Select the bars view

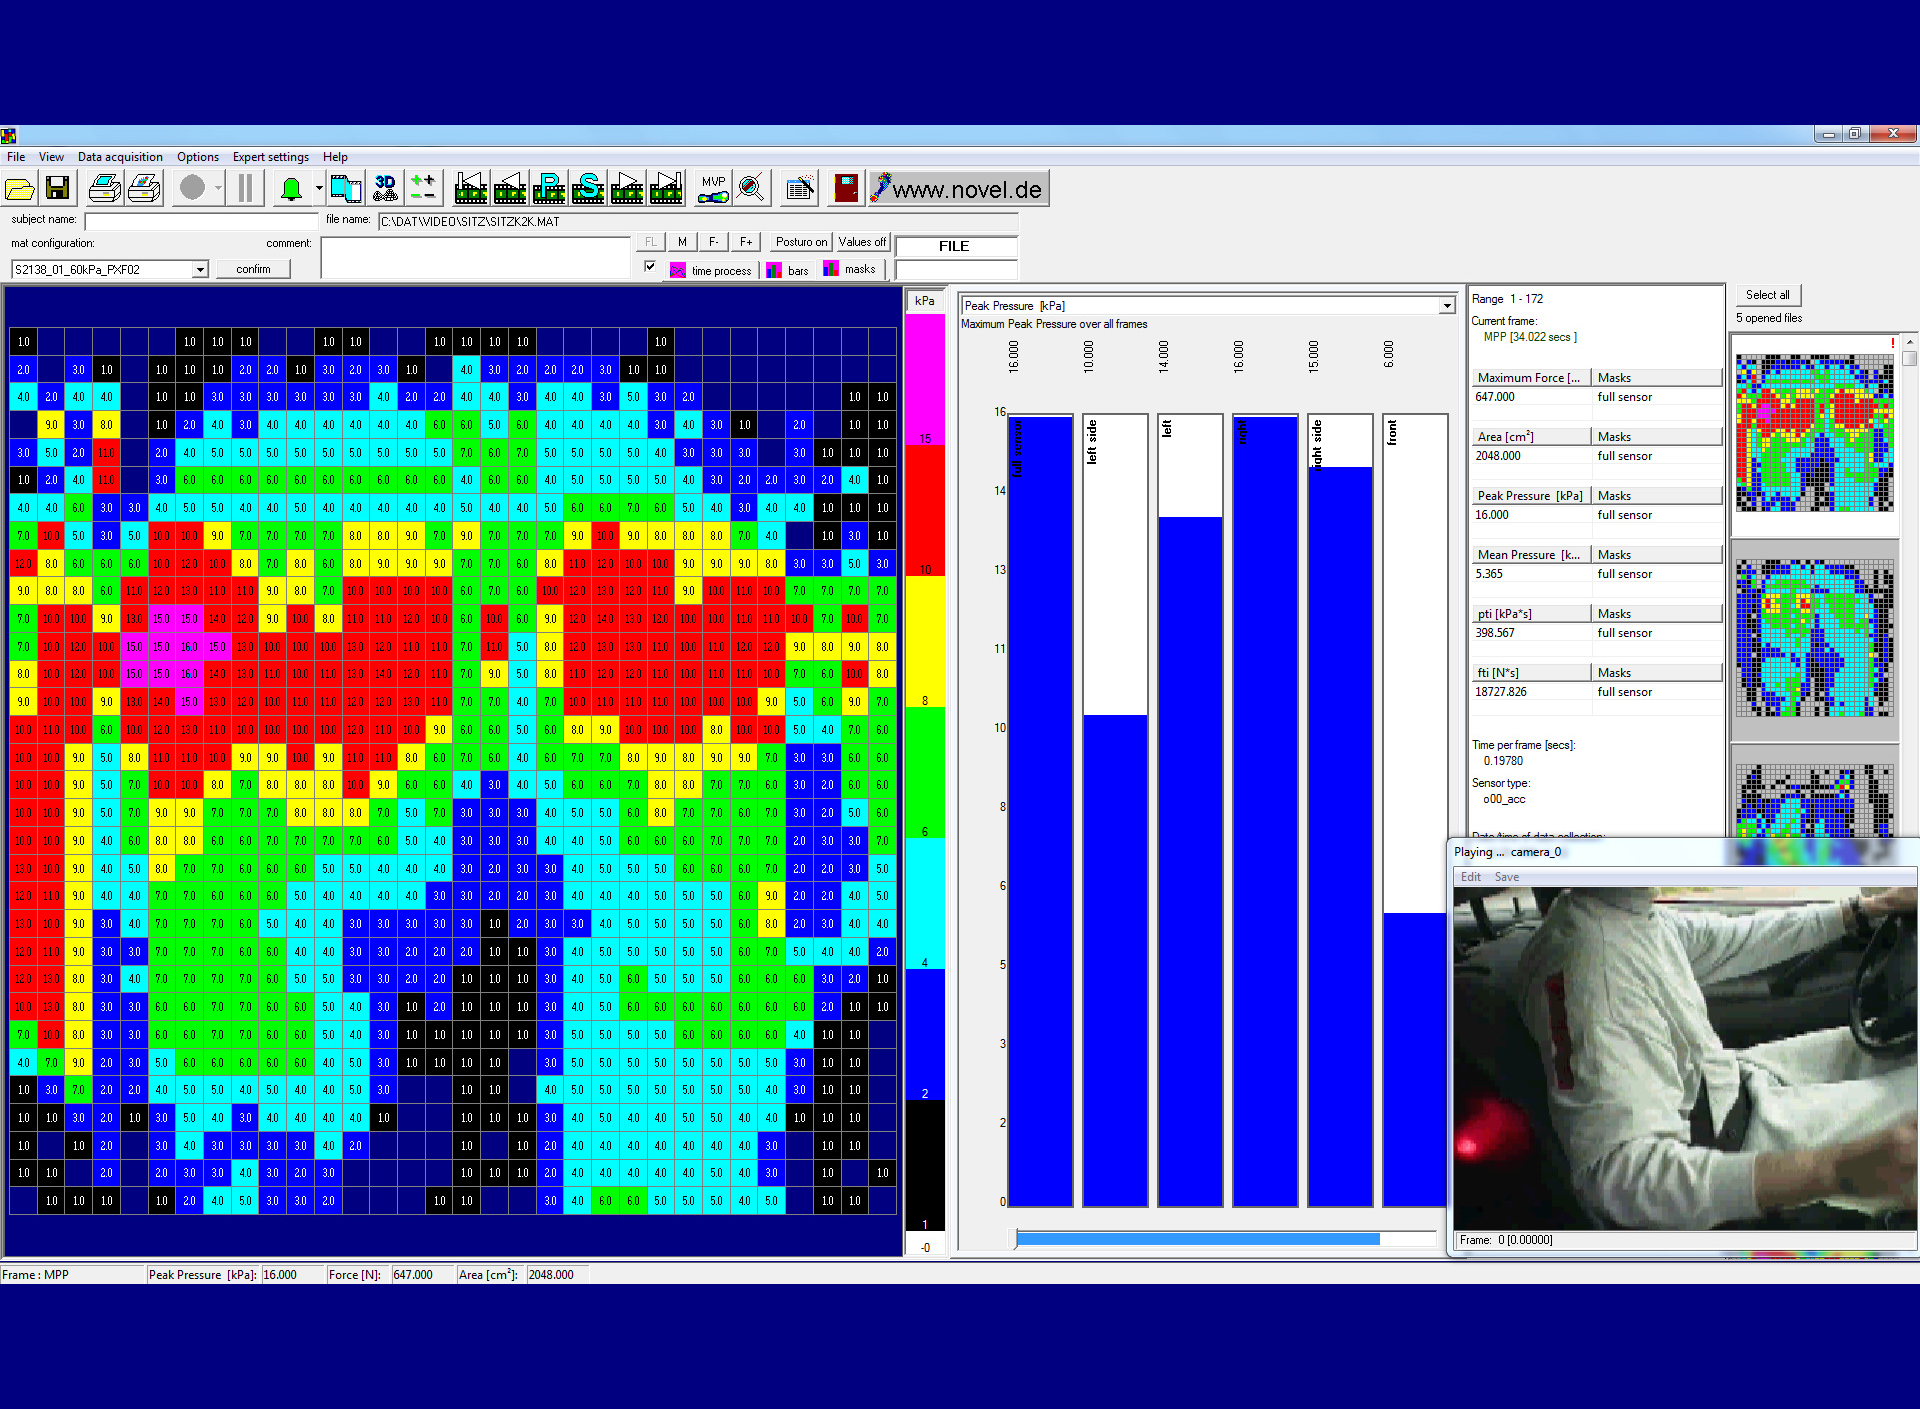tap(788, 270)
